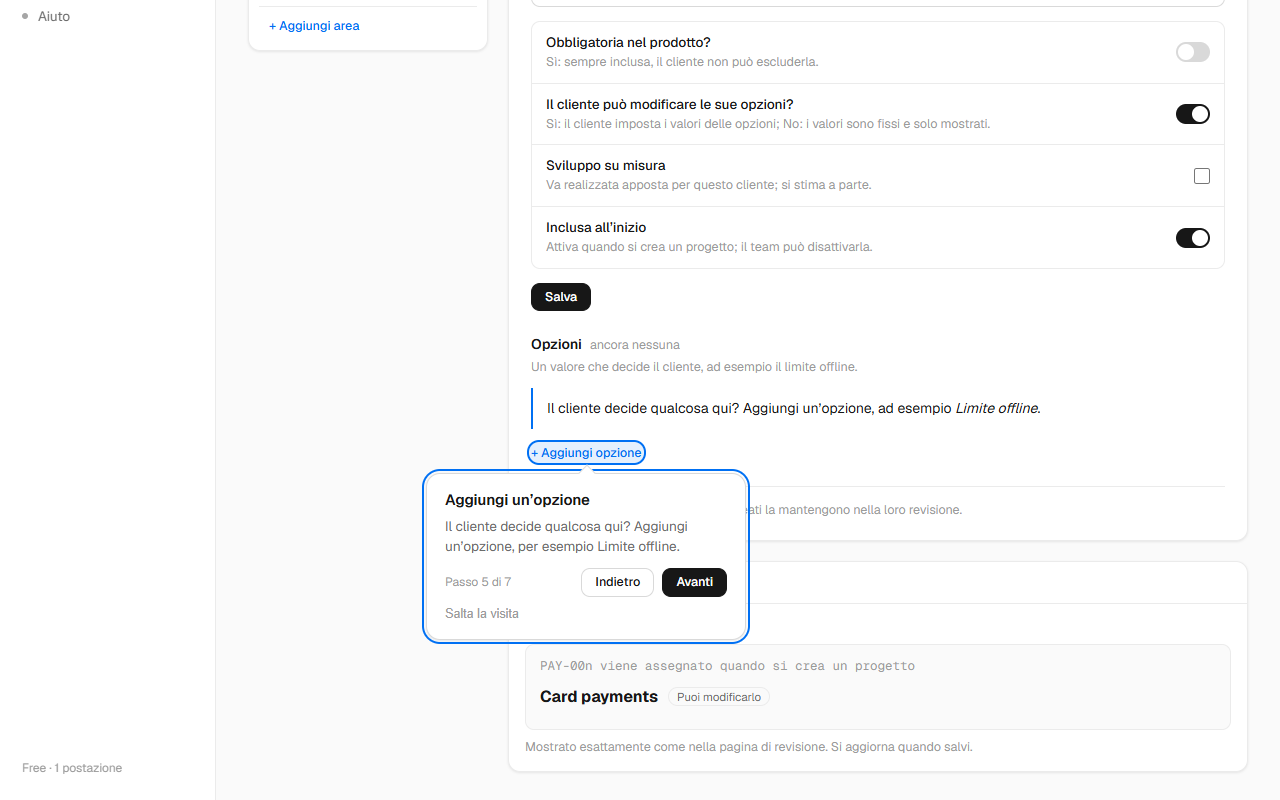Click the Salva button
This screenshot has height=800, width=1280.
click(561, 297)
